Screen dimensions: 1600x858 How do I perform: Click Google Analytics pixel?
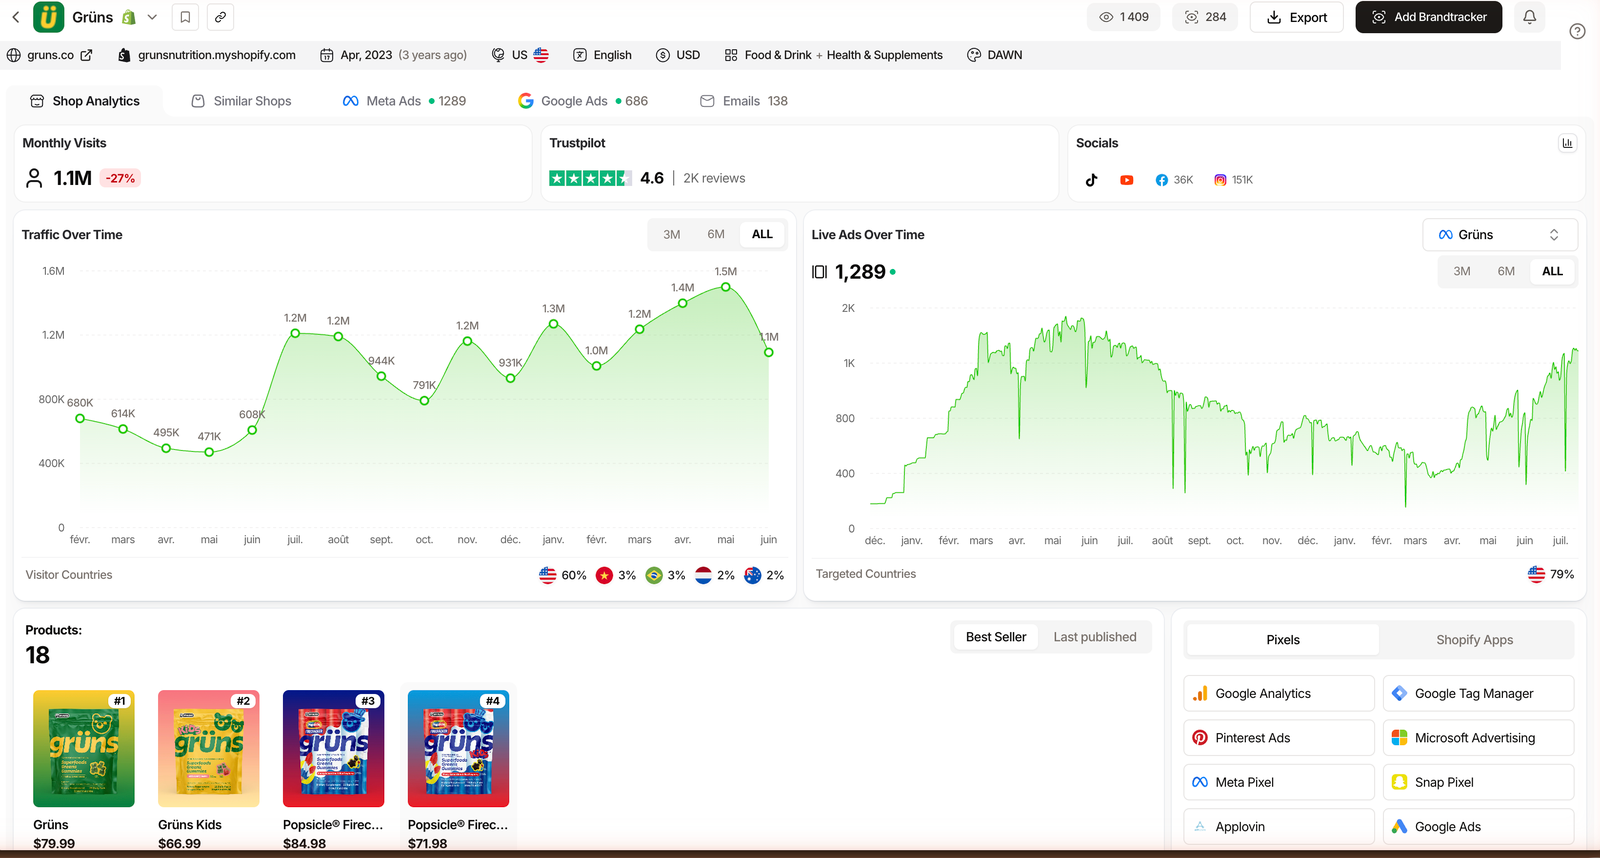point(1279,694)
